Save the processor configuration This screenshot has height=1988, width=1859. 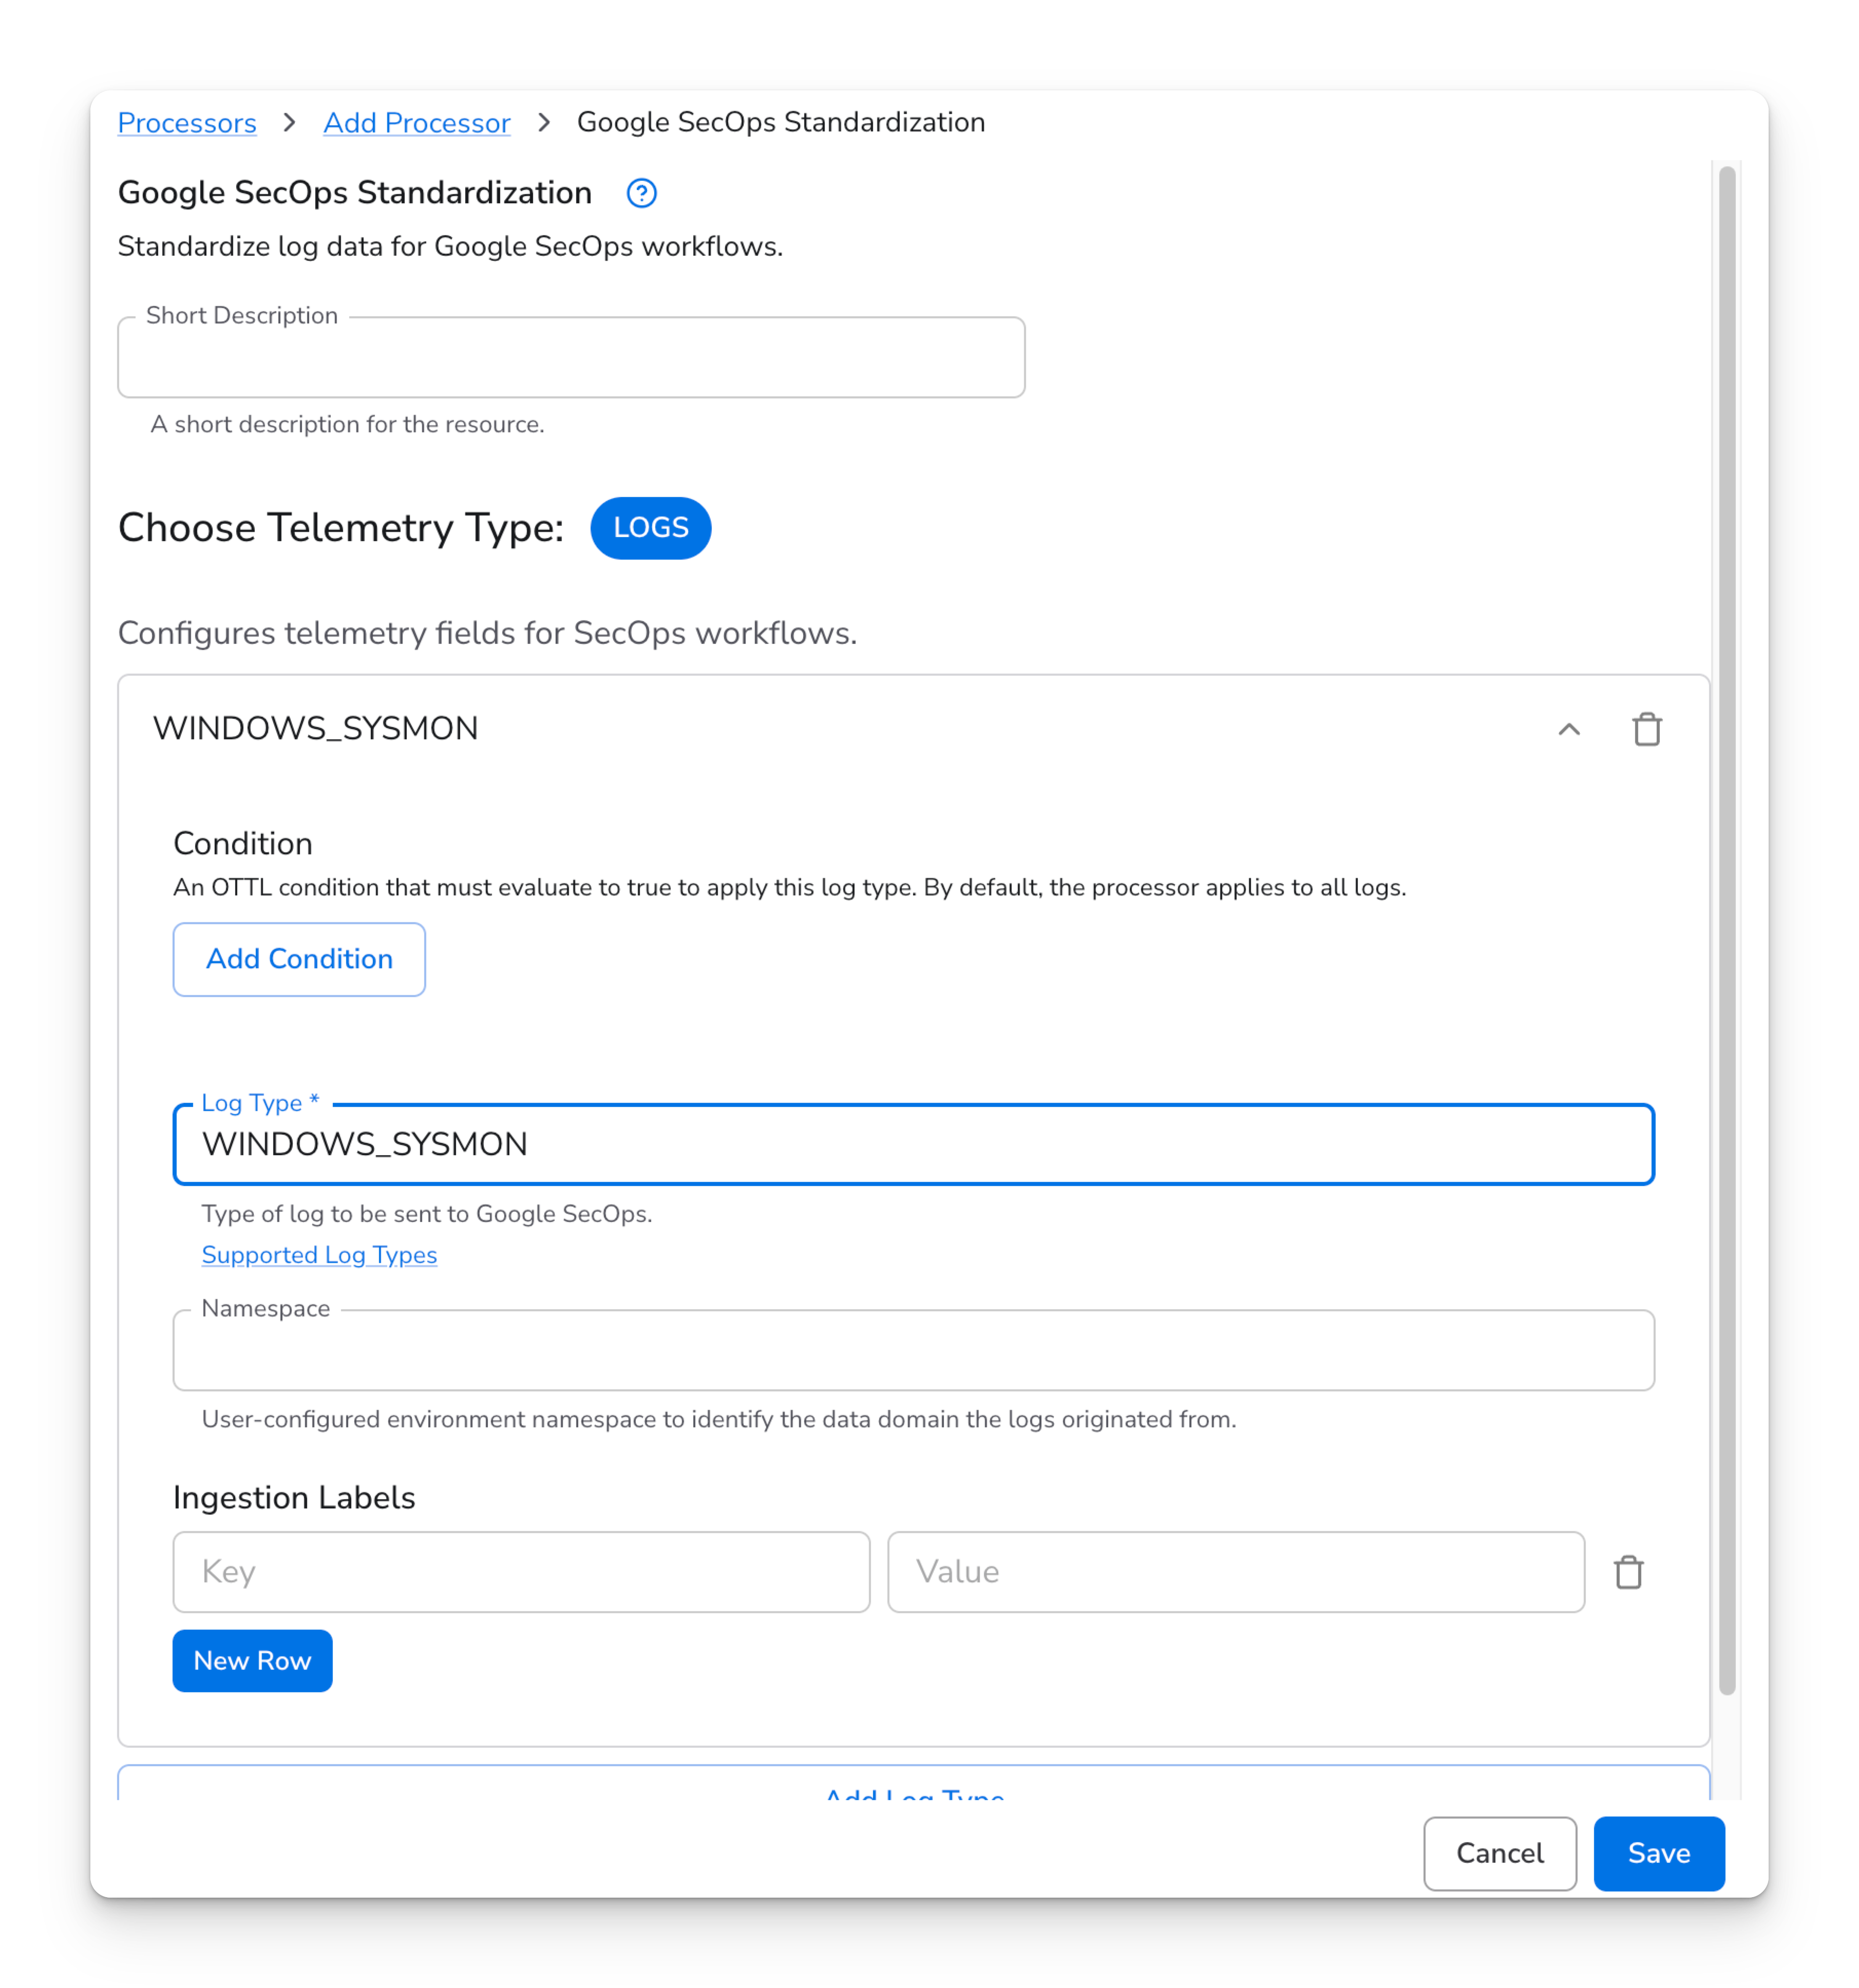pyautogui.click(x=1658, y=1853)
